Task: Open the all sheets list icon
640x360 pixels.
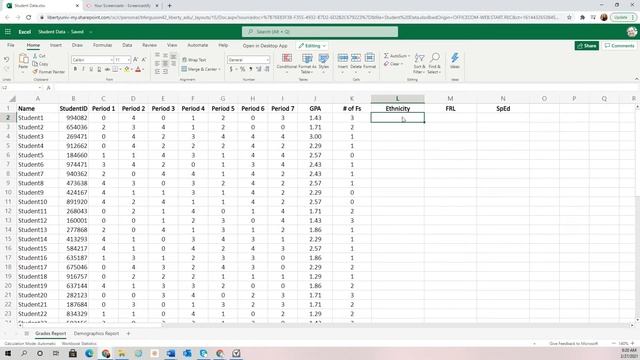Action: [x=27, y=333]
